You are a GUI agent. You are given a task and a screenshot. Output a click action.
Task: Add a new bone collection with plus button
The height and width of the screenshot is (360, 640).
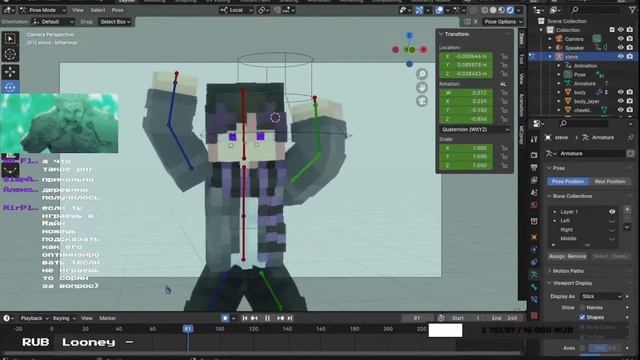[627, 210]
